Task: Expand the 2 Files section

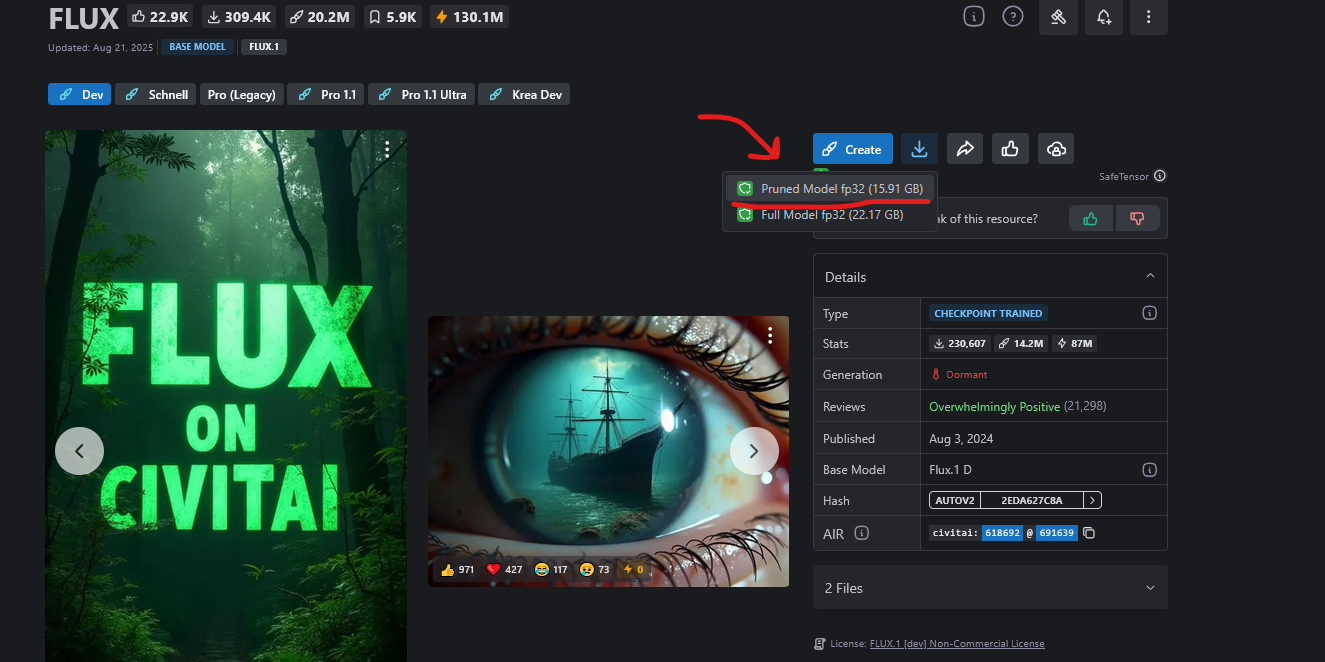Action: coord(990,588)
